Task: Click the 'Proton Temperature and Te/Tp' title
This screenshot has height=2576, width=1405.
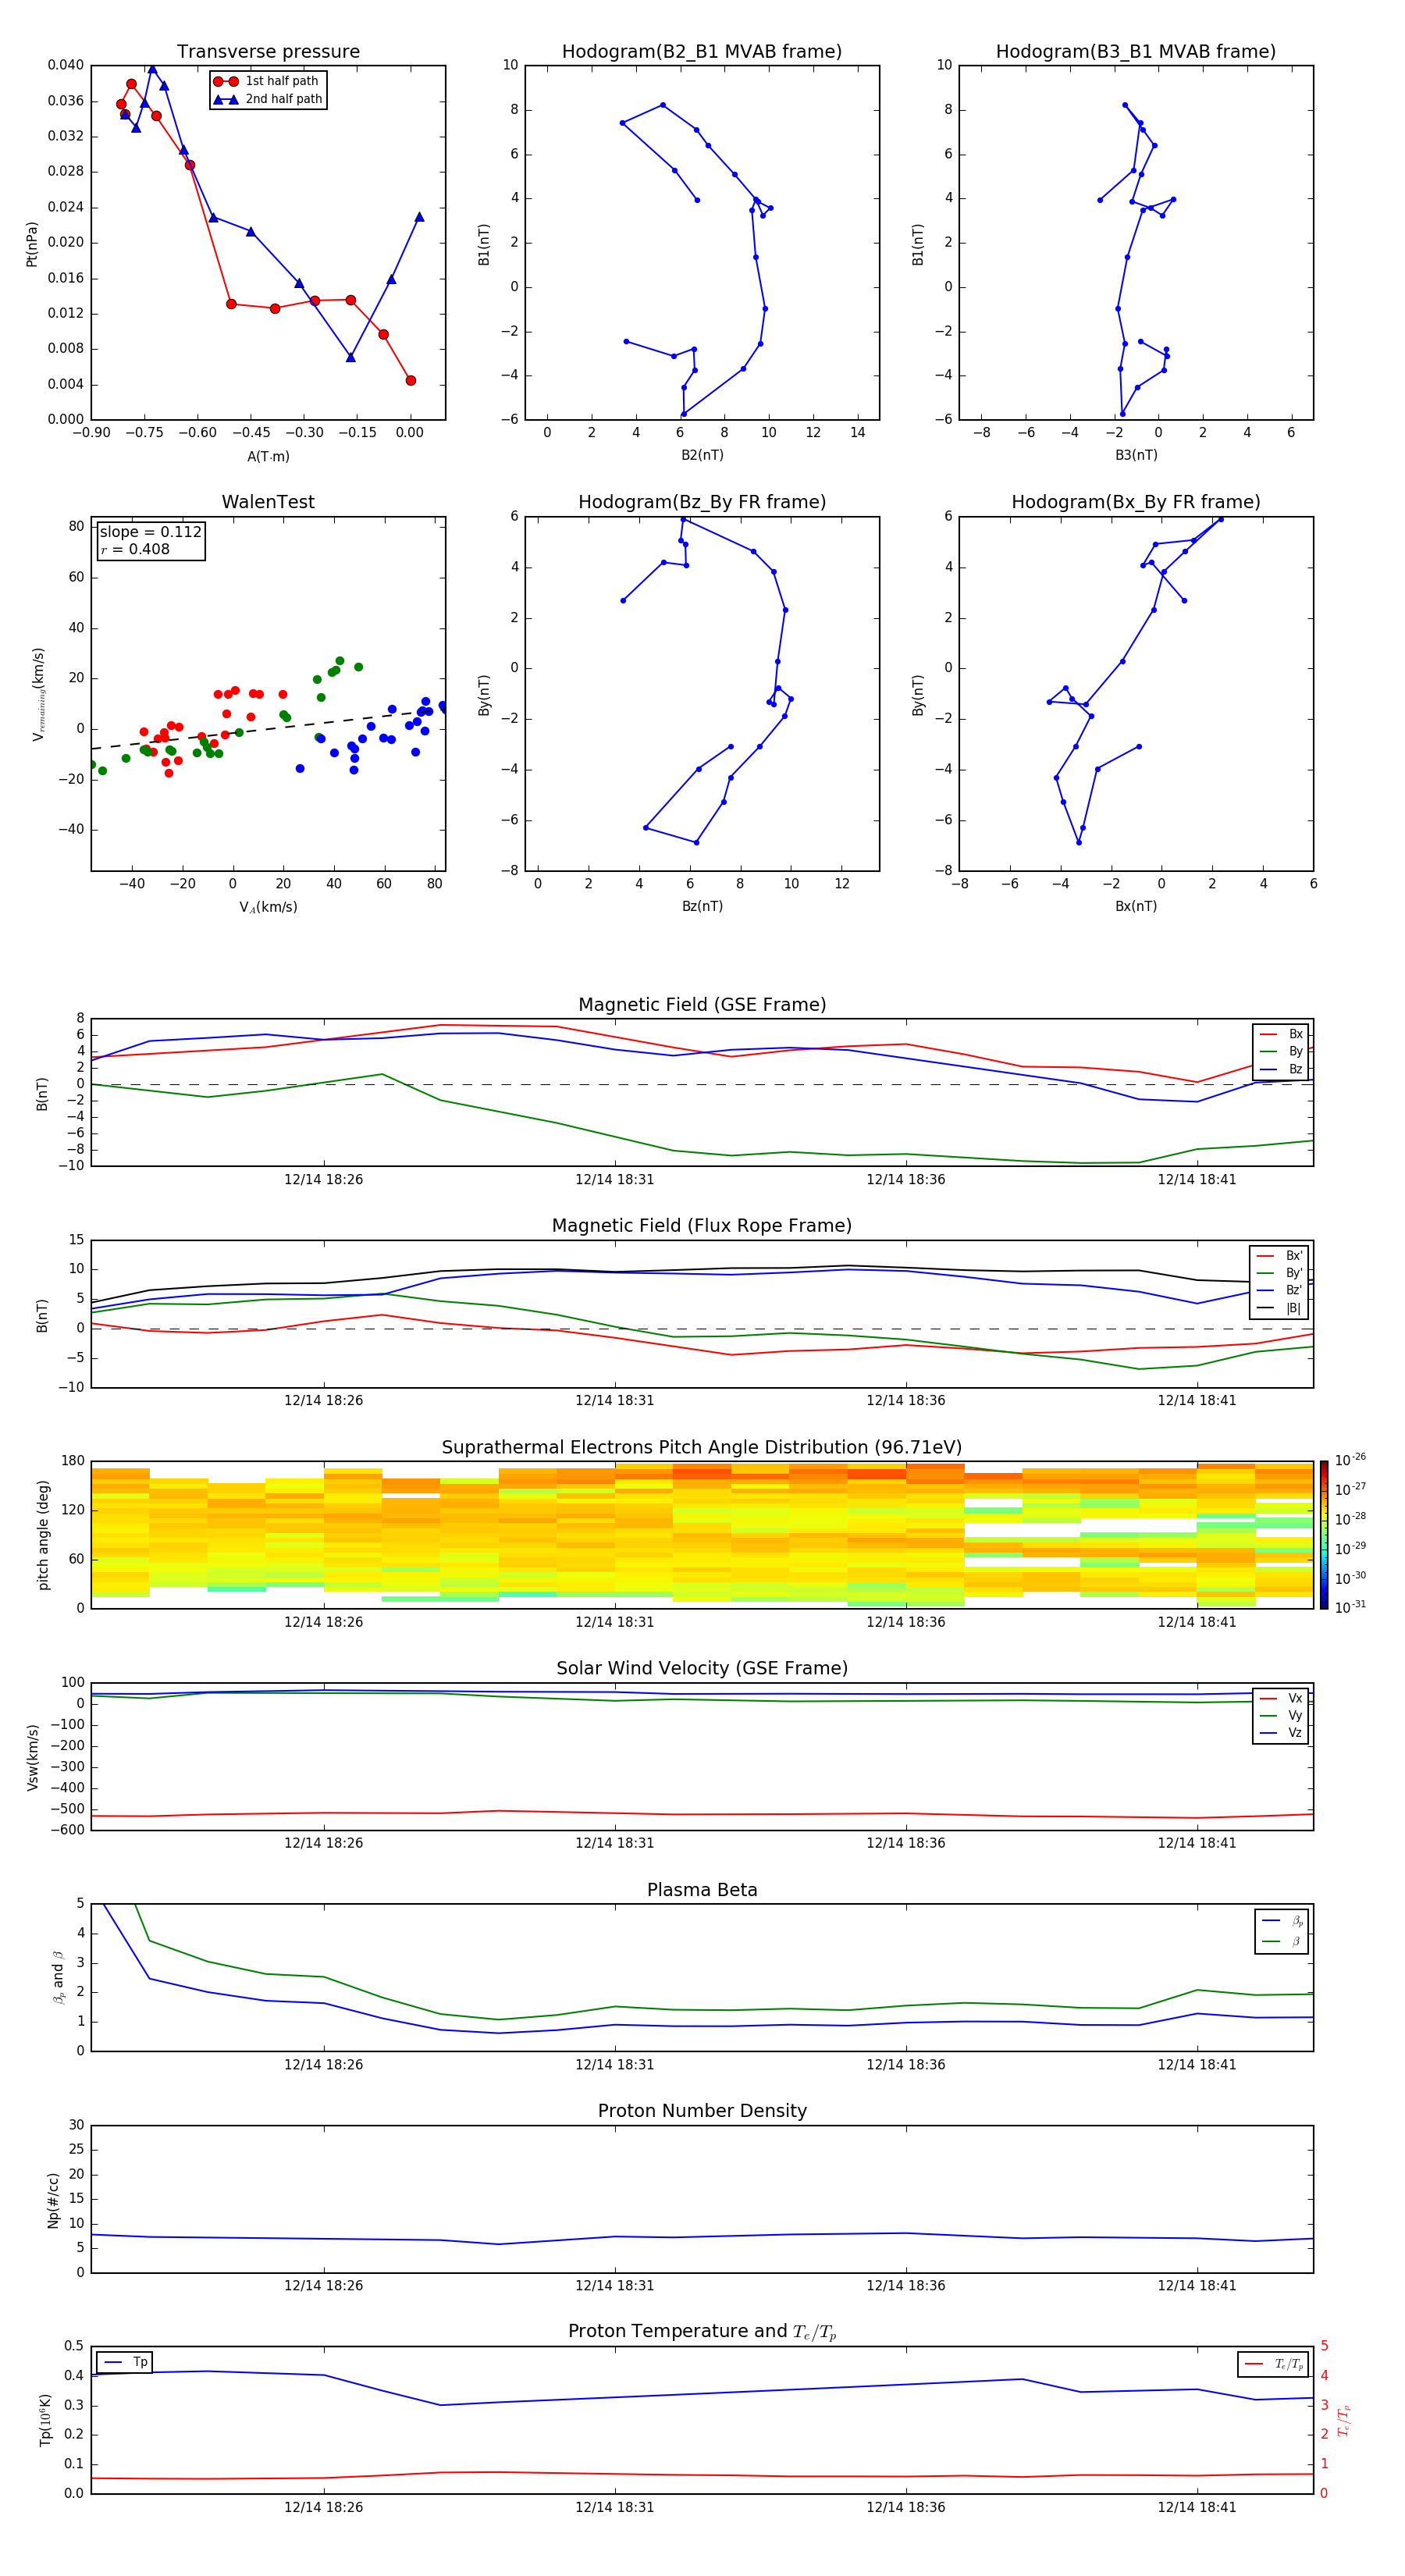Action: click(x=702, y=2332)
